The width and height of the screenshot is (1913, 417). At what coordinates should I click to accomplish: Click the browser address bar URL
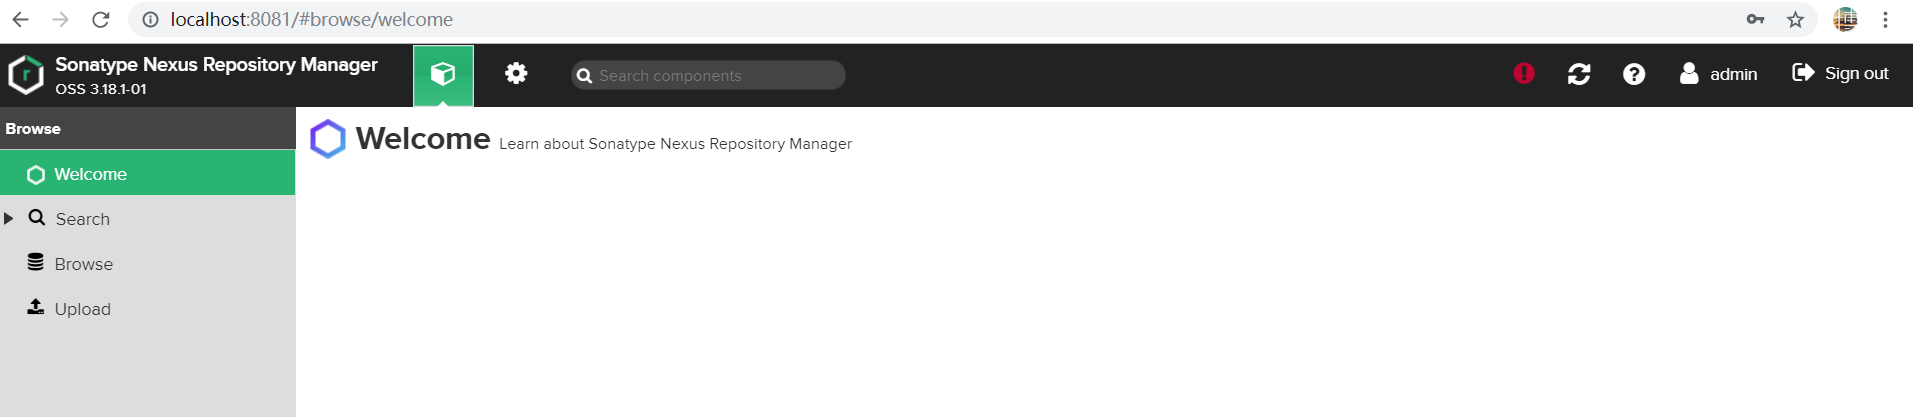(x=311, y=19)
